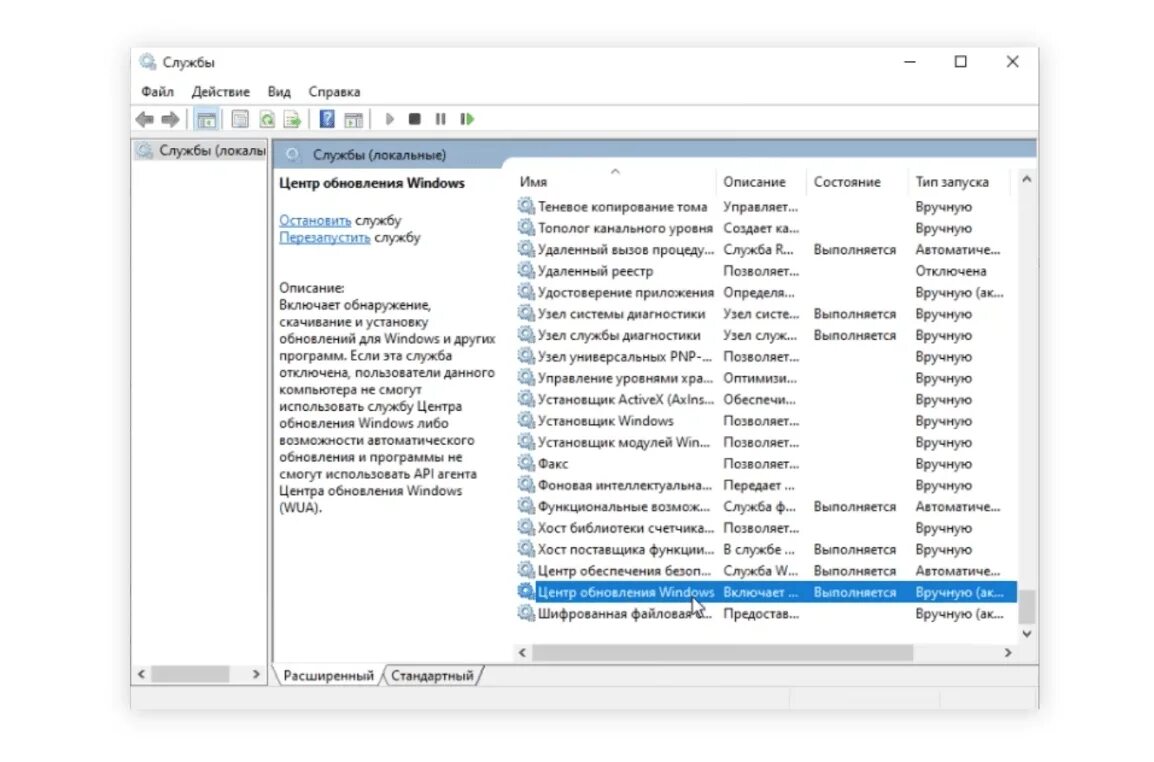Select the Фоновая интеллектуальная service name
This screenshot has height=762, width=1154.
pyautogui.click(x=625, y=484)
